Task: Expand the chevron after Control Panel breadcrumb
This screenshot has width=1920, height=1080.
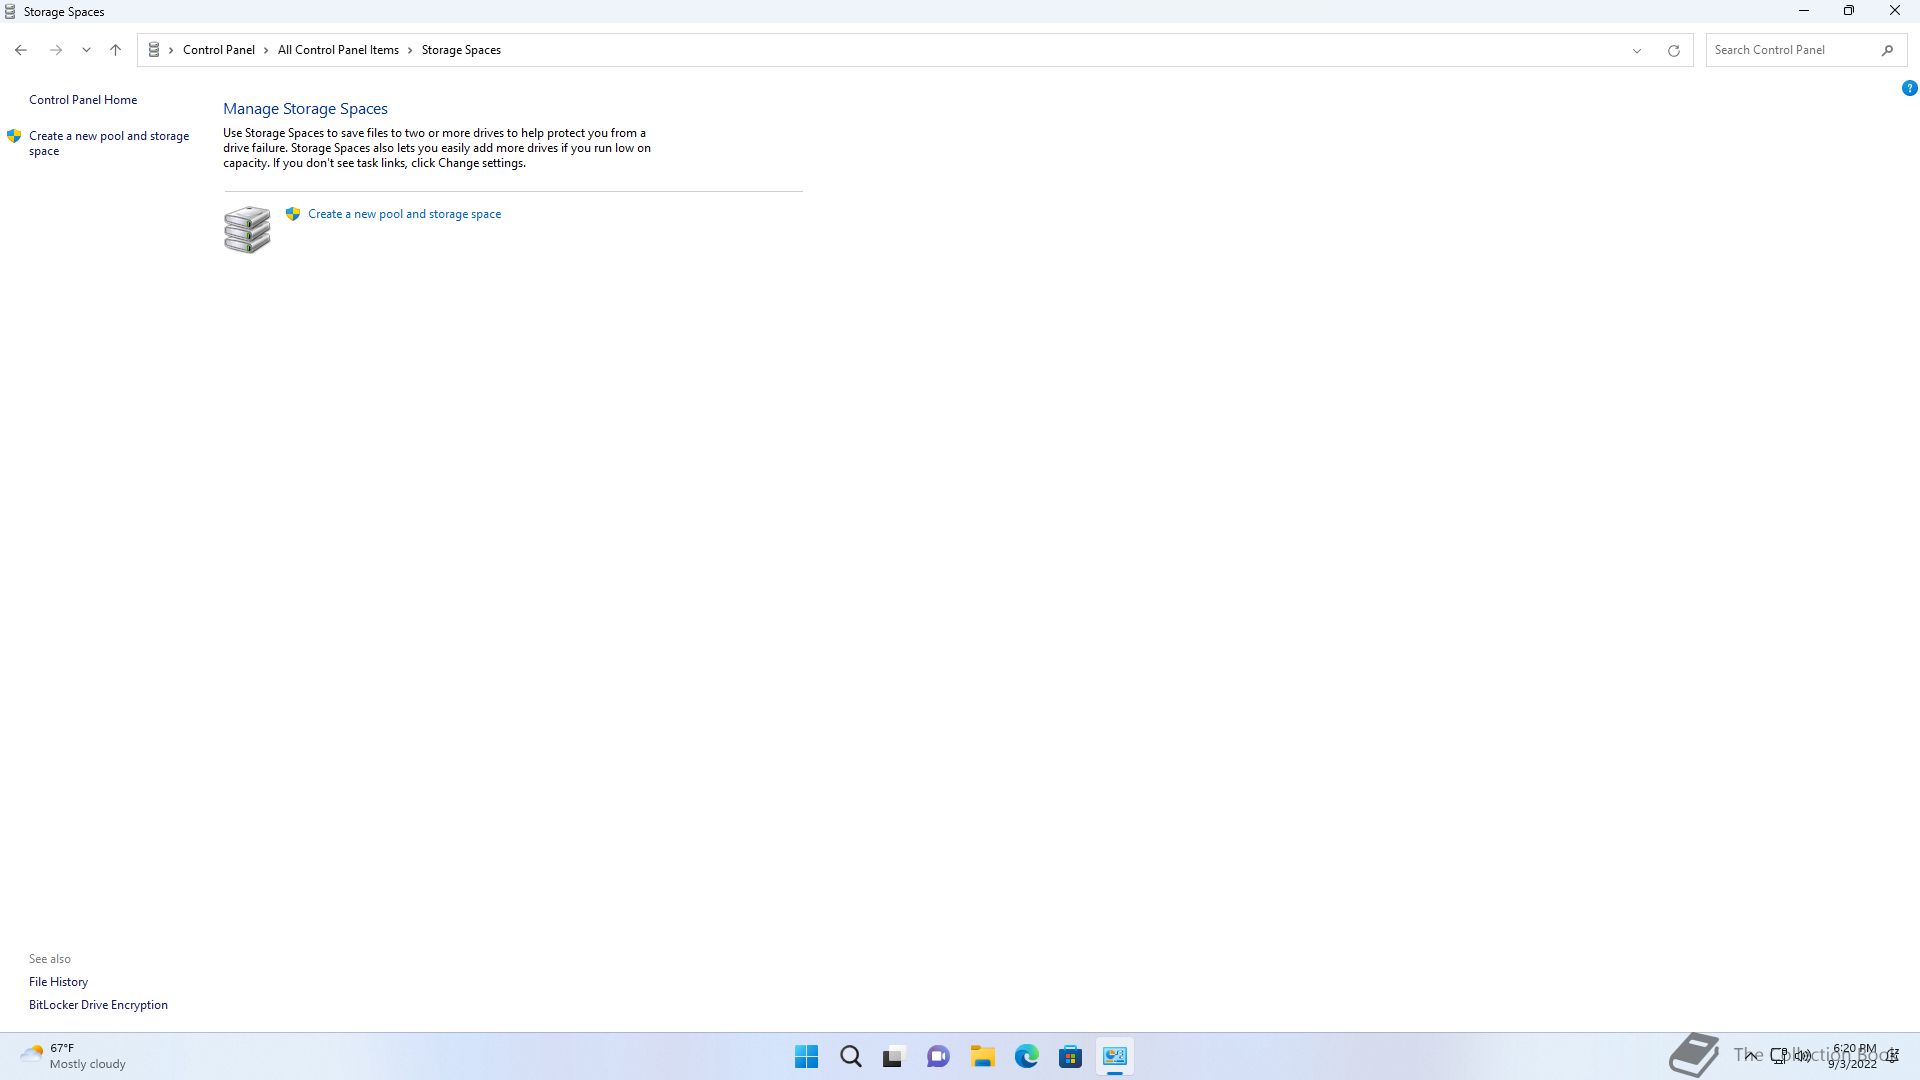Action: click(x=266, y=50)
